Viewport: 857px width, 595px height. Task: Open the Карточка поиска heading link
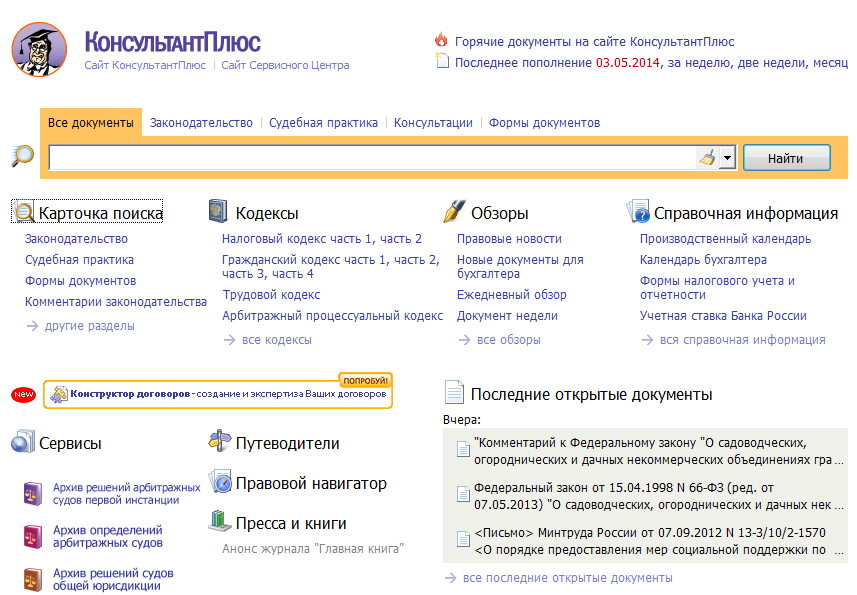click(101, 213)
